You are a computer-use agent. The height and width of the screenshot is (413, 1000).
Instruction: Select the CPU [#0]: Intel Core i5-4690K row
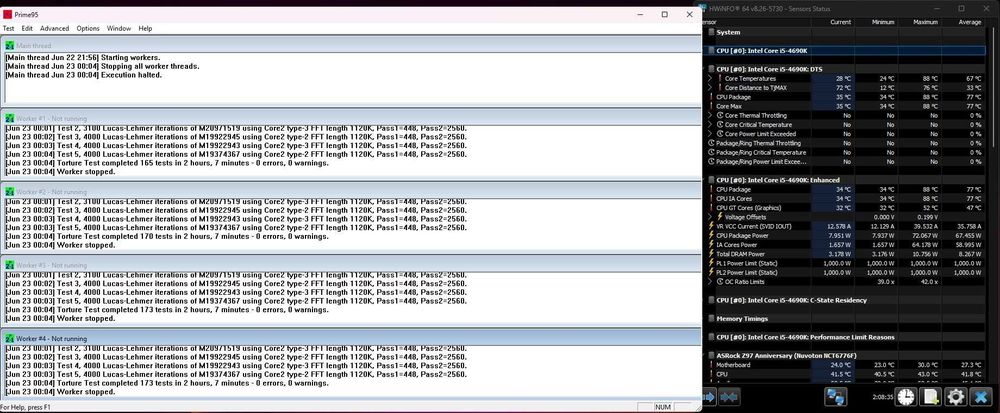pos(844,50)
